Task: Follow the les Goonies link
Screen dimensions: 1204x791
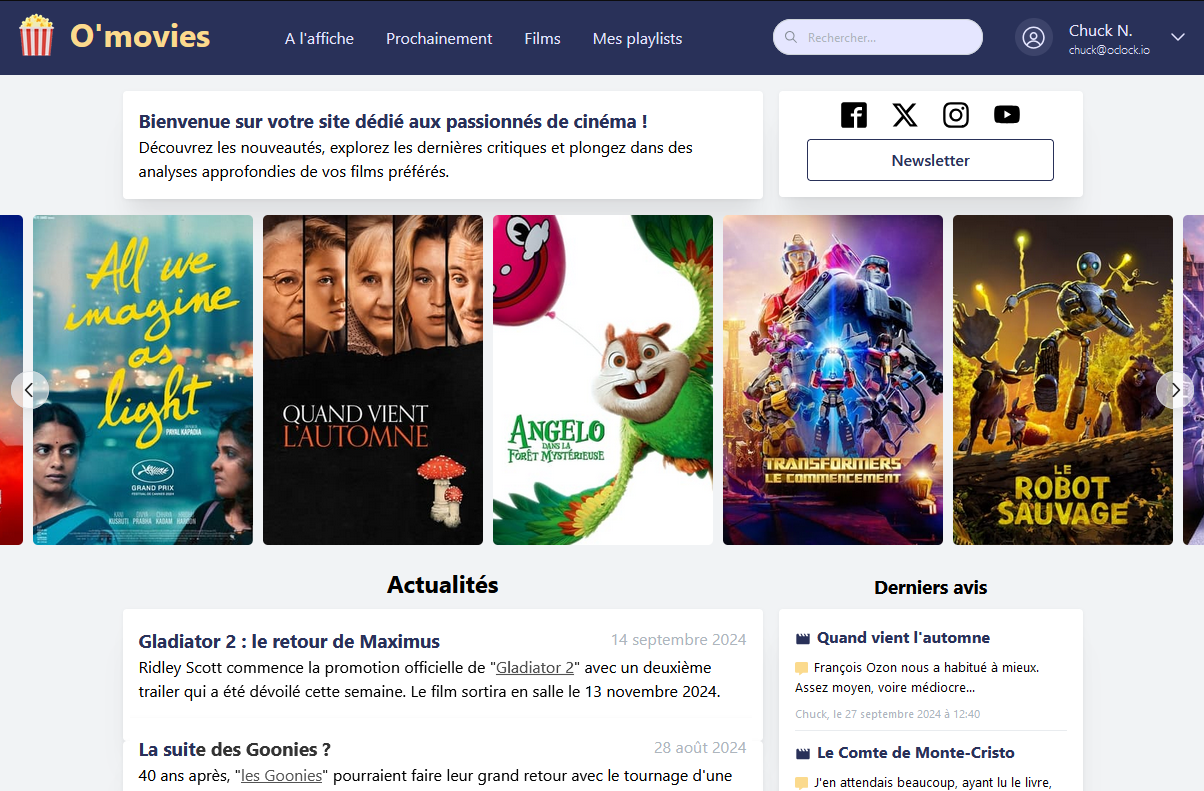Action: coord(282,775)
